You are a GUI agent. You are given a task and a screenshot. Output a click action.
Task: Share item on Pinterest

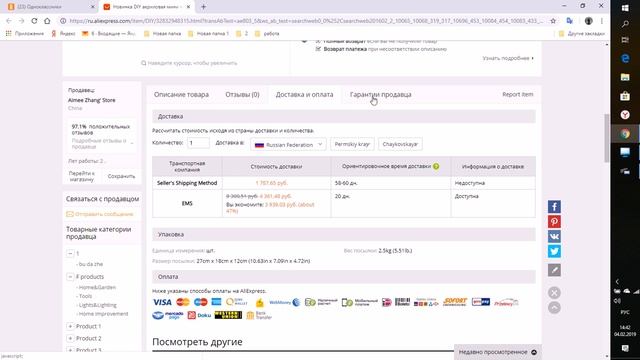tap(554, 222)
